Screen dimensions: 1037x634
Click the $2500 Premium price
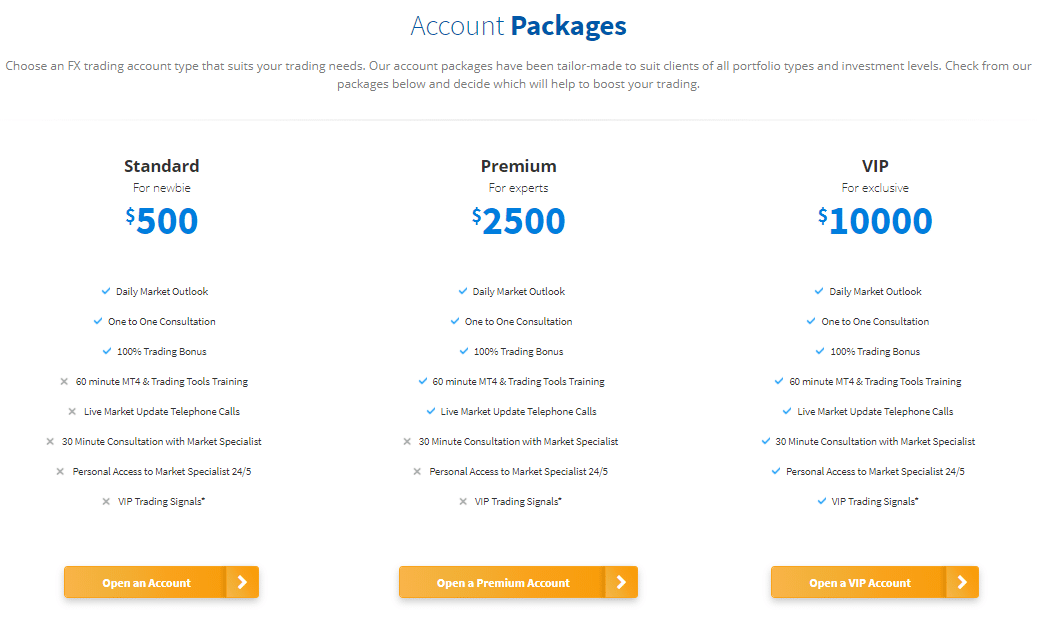(x=518, y=221)
